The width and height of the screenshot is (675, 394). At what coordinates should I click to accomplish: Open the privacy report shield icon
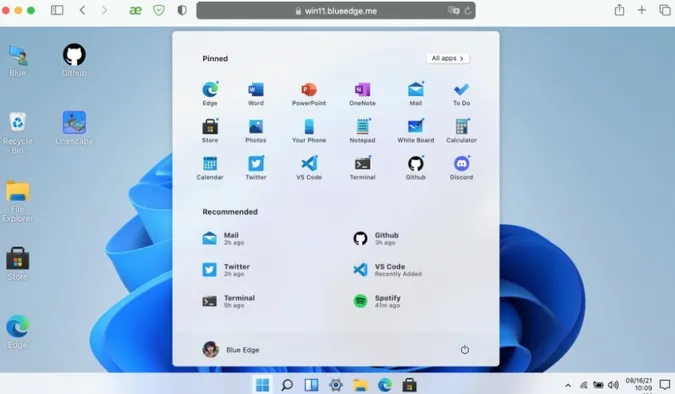pos(182,10)
